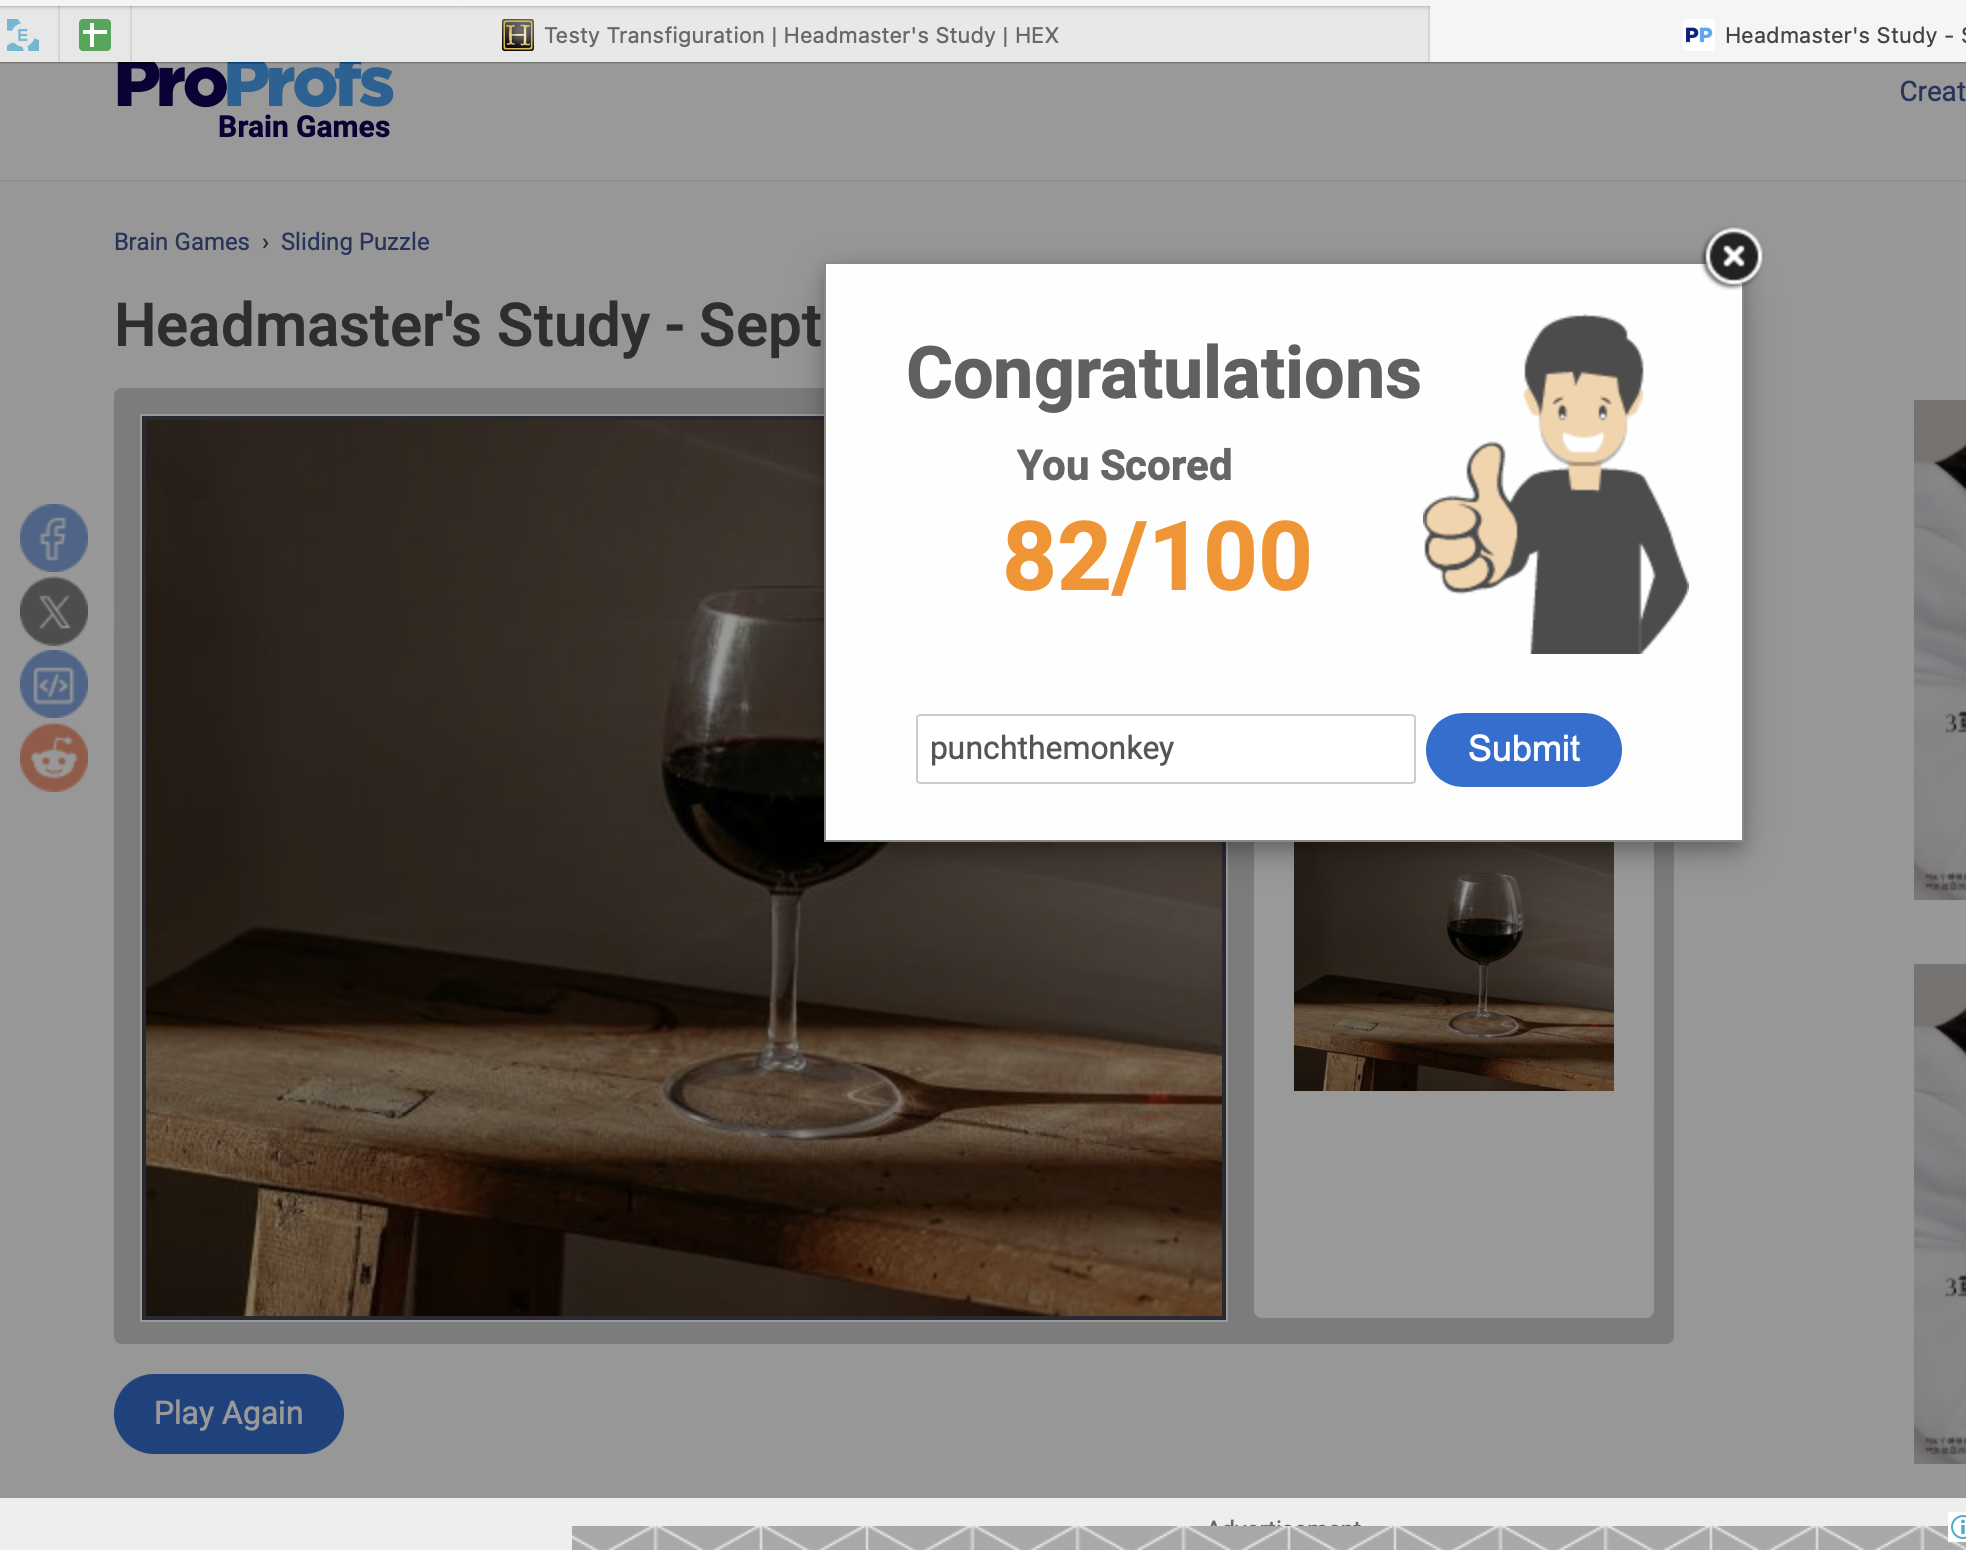
Task: Click the embed code share icon
Action: click(x=54, y=685)
